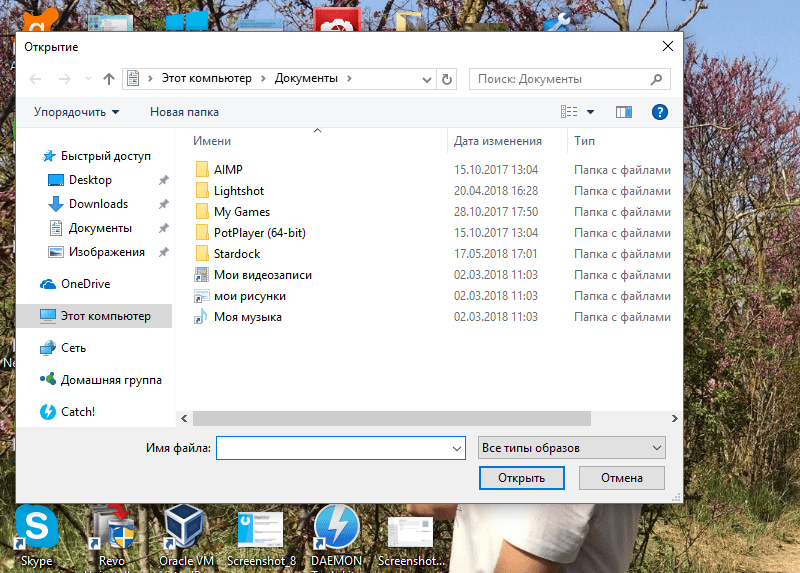The image size is (800, 573).
Task: Click the date '20.04.2018 16:28'
Action: (x=496, y=191)
